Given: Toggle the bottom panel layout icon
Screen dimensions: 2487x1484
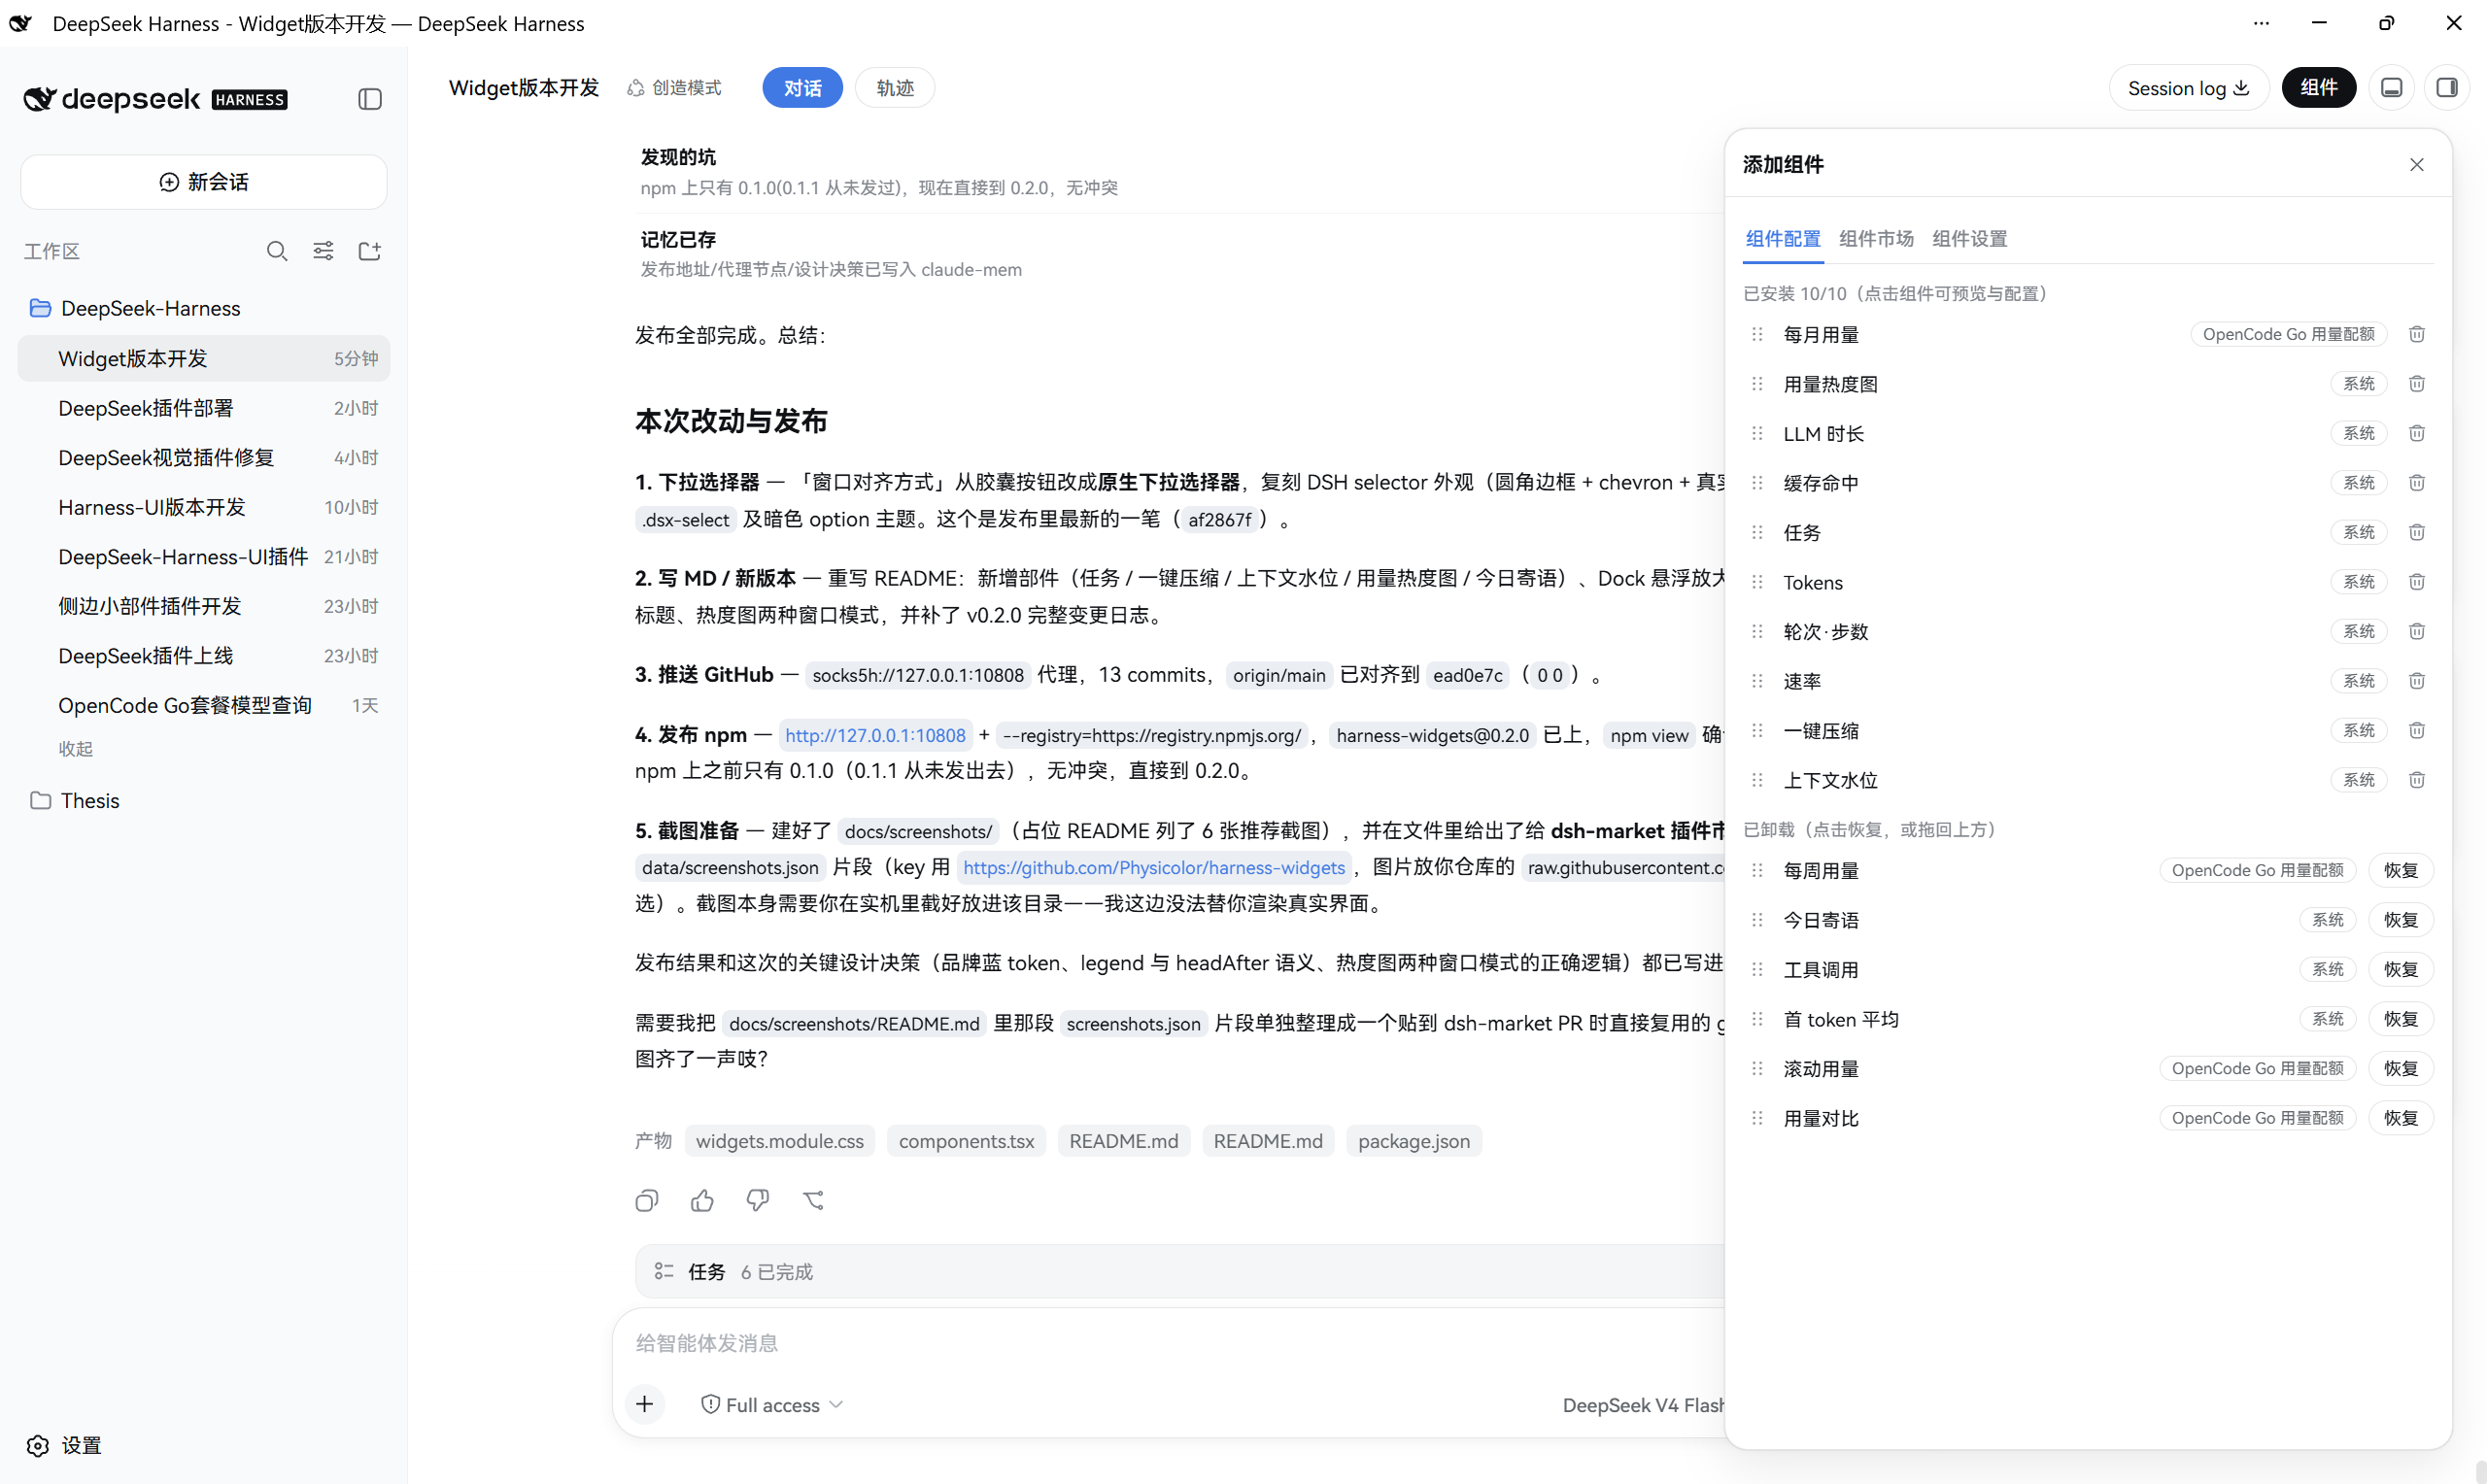Looking at the screenshot, I should [x=2392, y=88].
